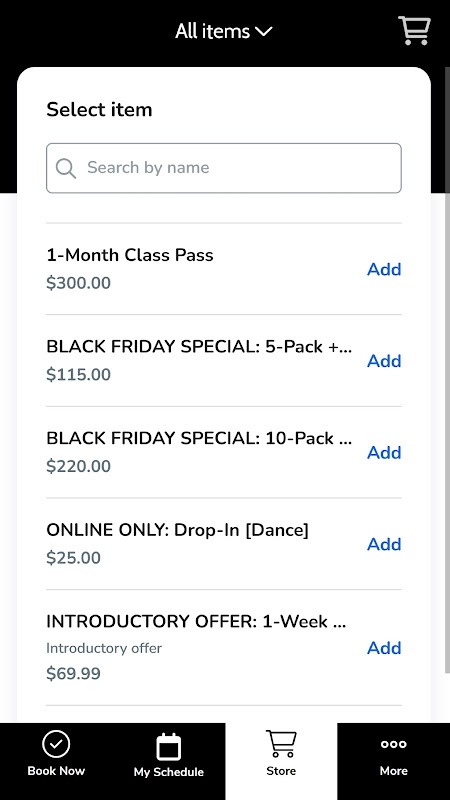Tap the Book Now checkmark icon

[x=56, y=744]
